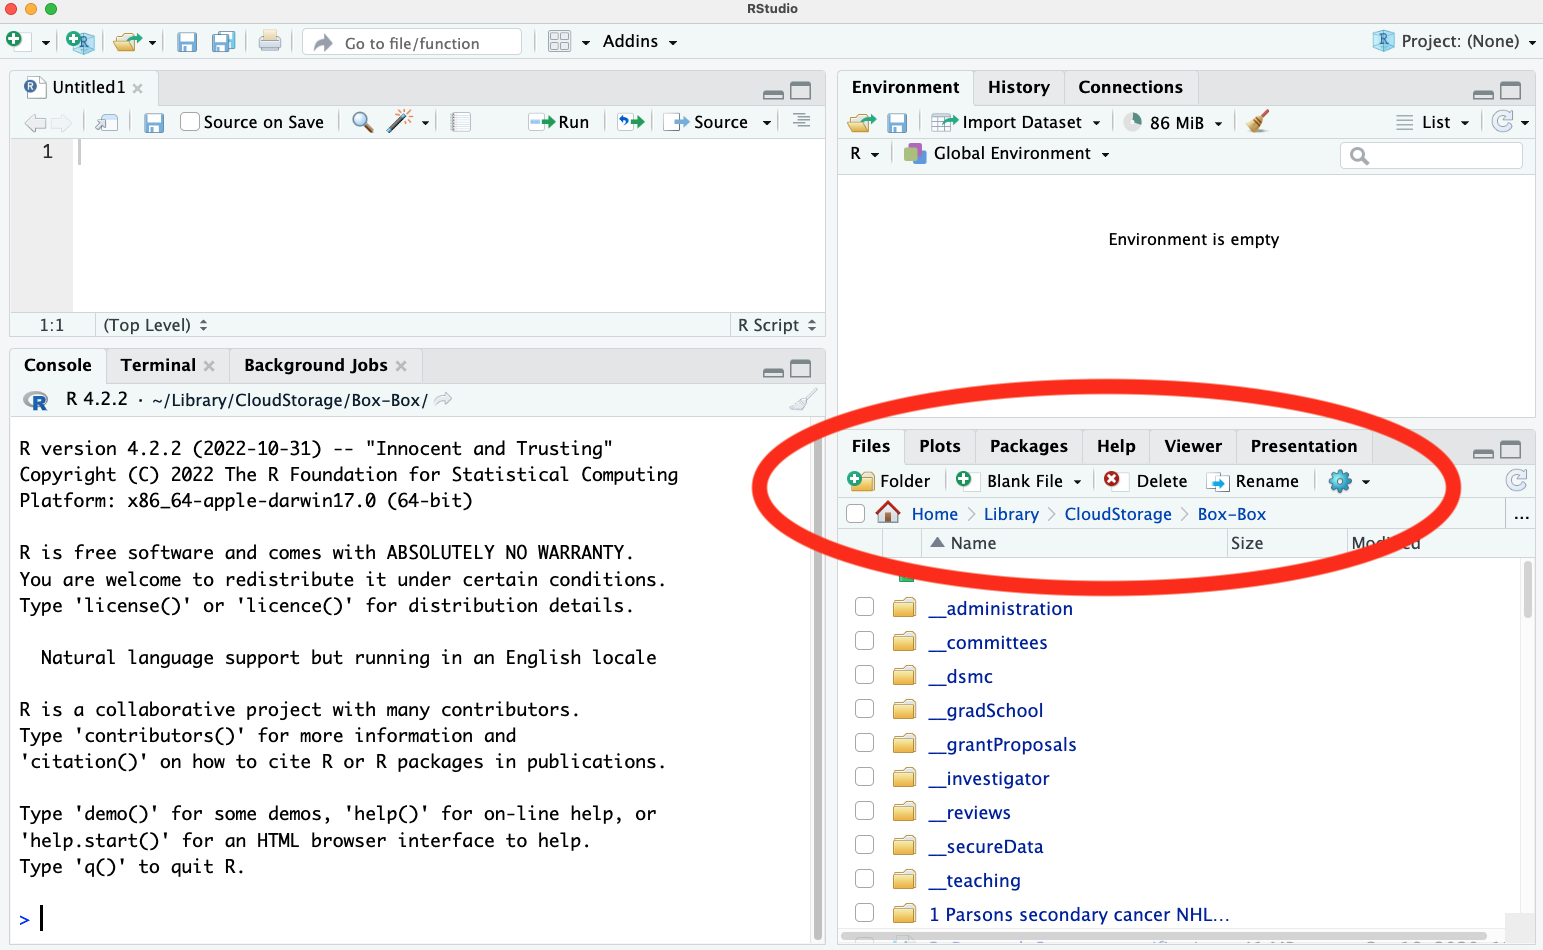Navigate to CloudStorage breadcrumb link

(1118, 514)
